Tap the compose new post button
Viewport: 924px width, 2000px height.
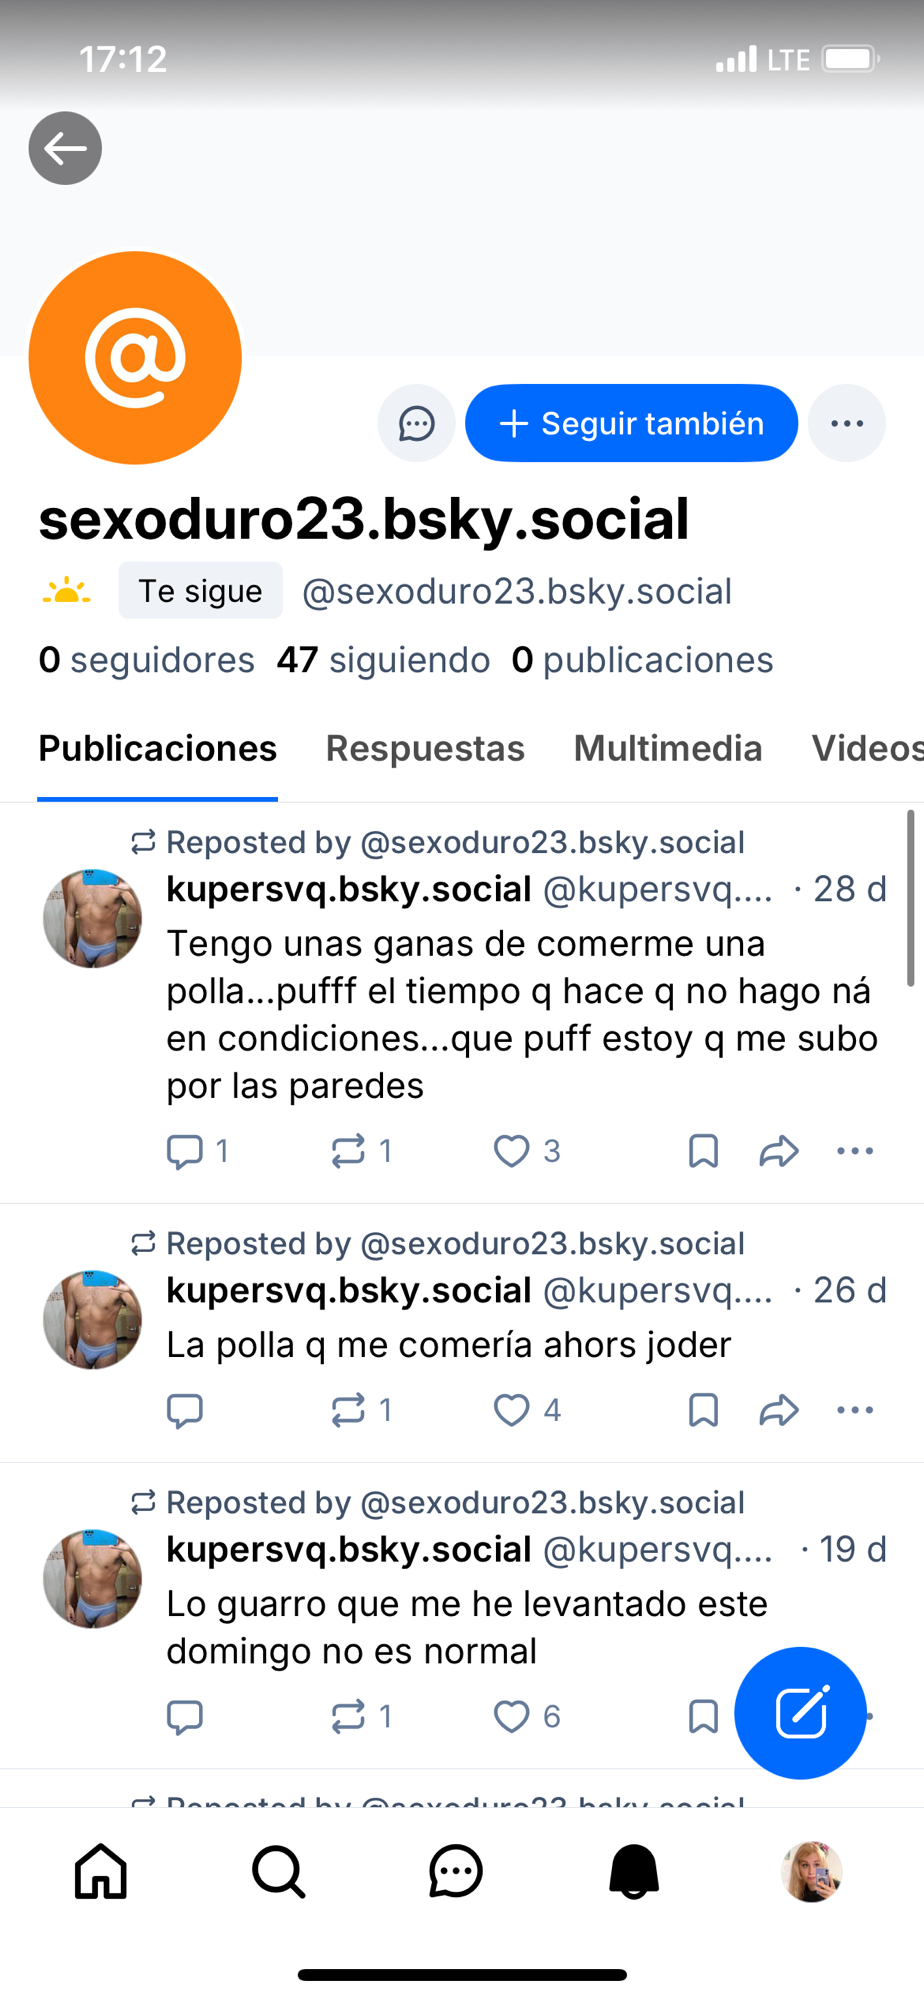pyautogui.click(x=800, y=1713)
